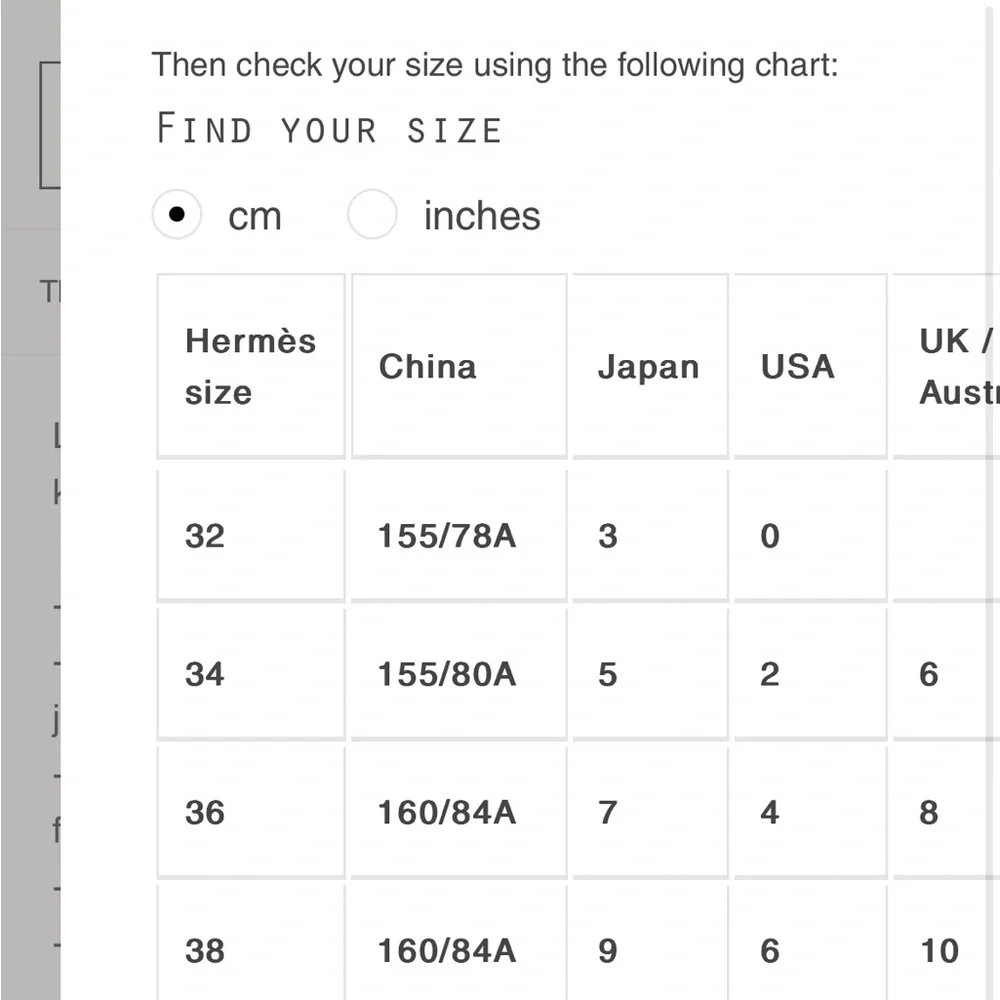Click the China 155/78A cell
Screen dimensions: 1000x1000
click(x=459, y=536)
